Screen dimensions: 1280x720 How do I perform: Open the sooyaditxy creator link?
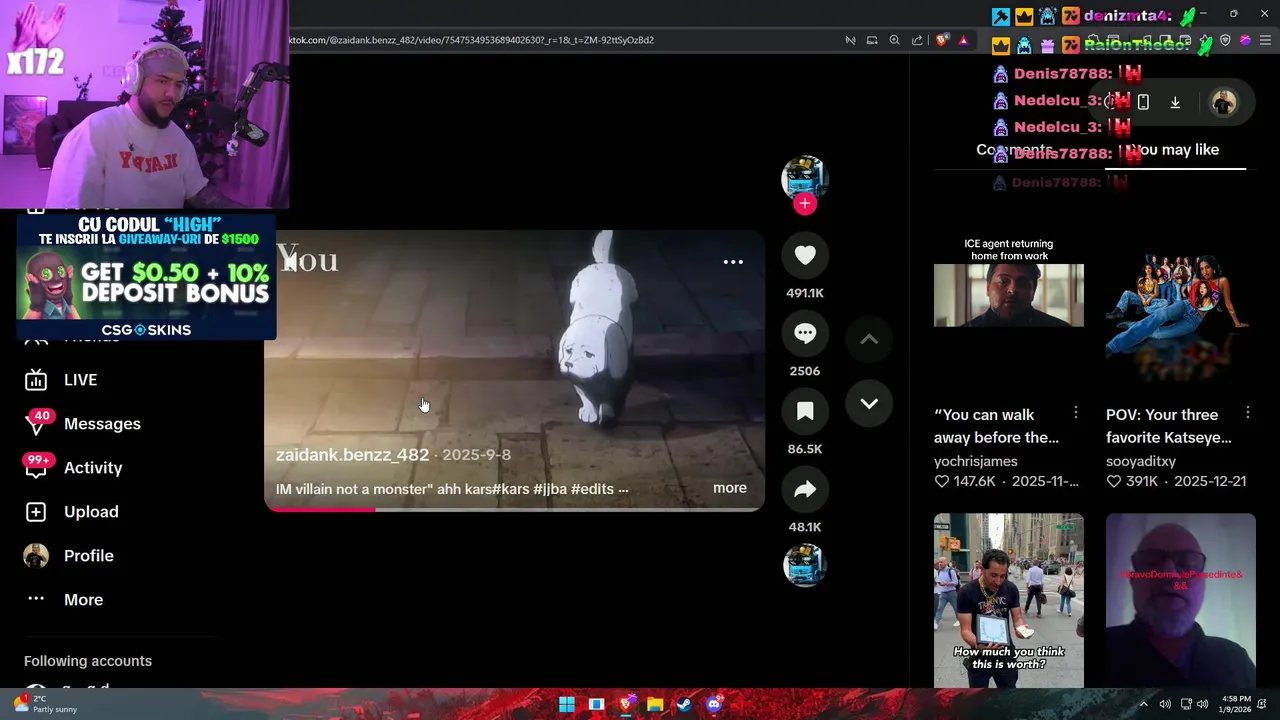coord(1141,462)
